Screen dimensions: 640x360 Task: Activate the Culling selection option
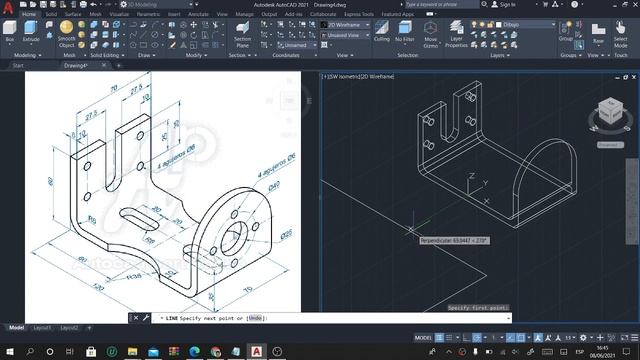tap(382, 32)
